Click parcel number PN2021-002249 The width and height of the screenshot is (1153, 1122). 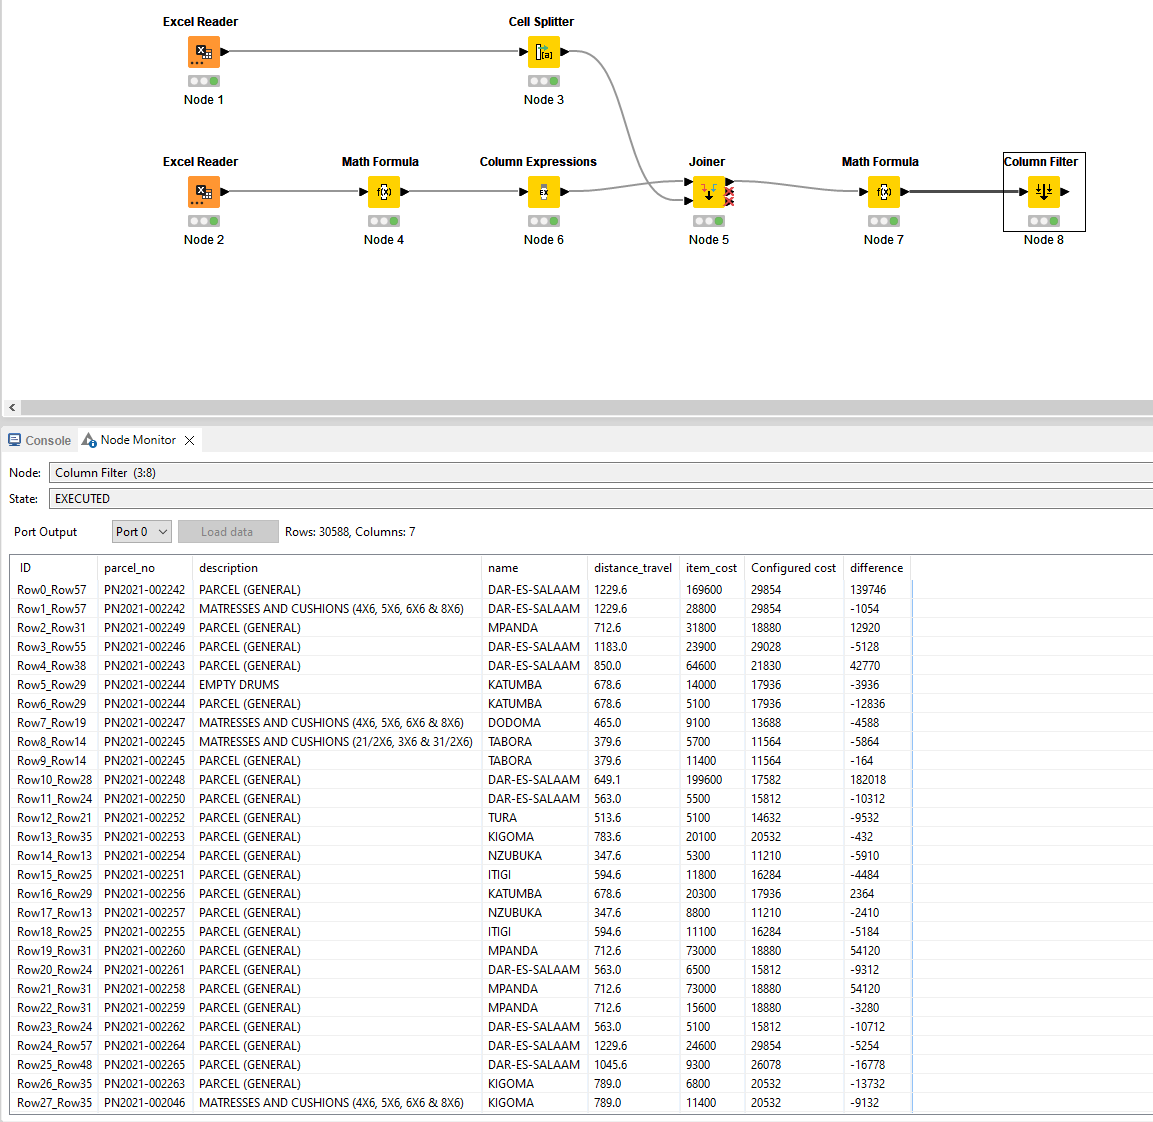(144, 628)
